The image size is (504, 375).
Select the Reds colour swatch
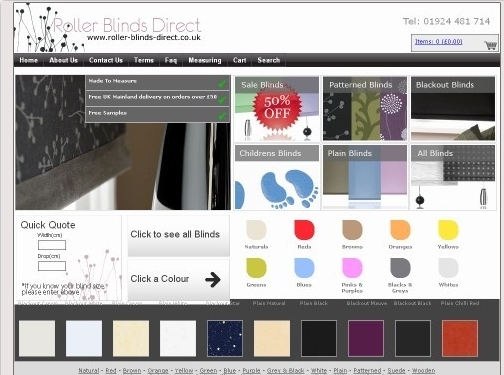(304, 230)
